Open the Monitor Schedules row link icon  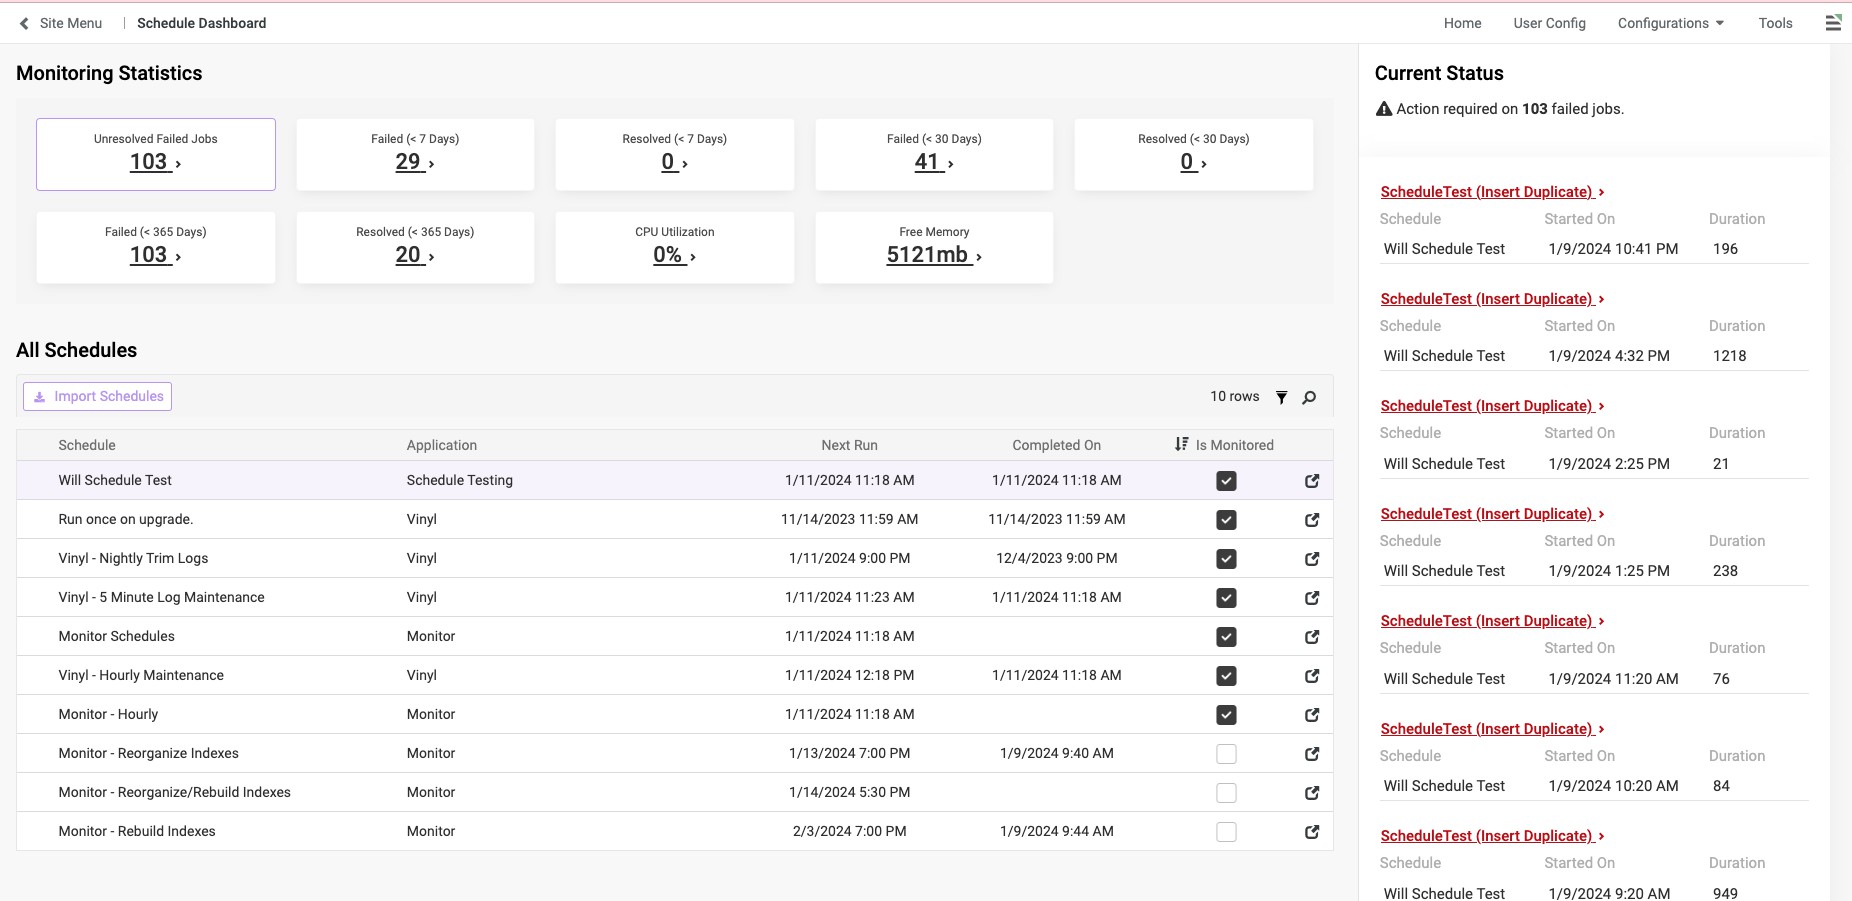tap(1312, 637)
